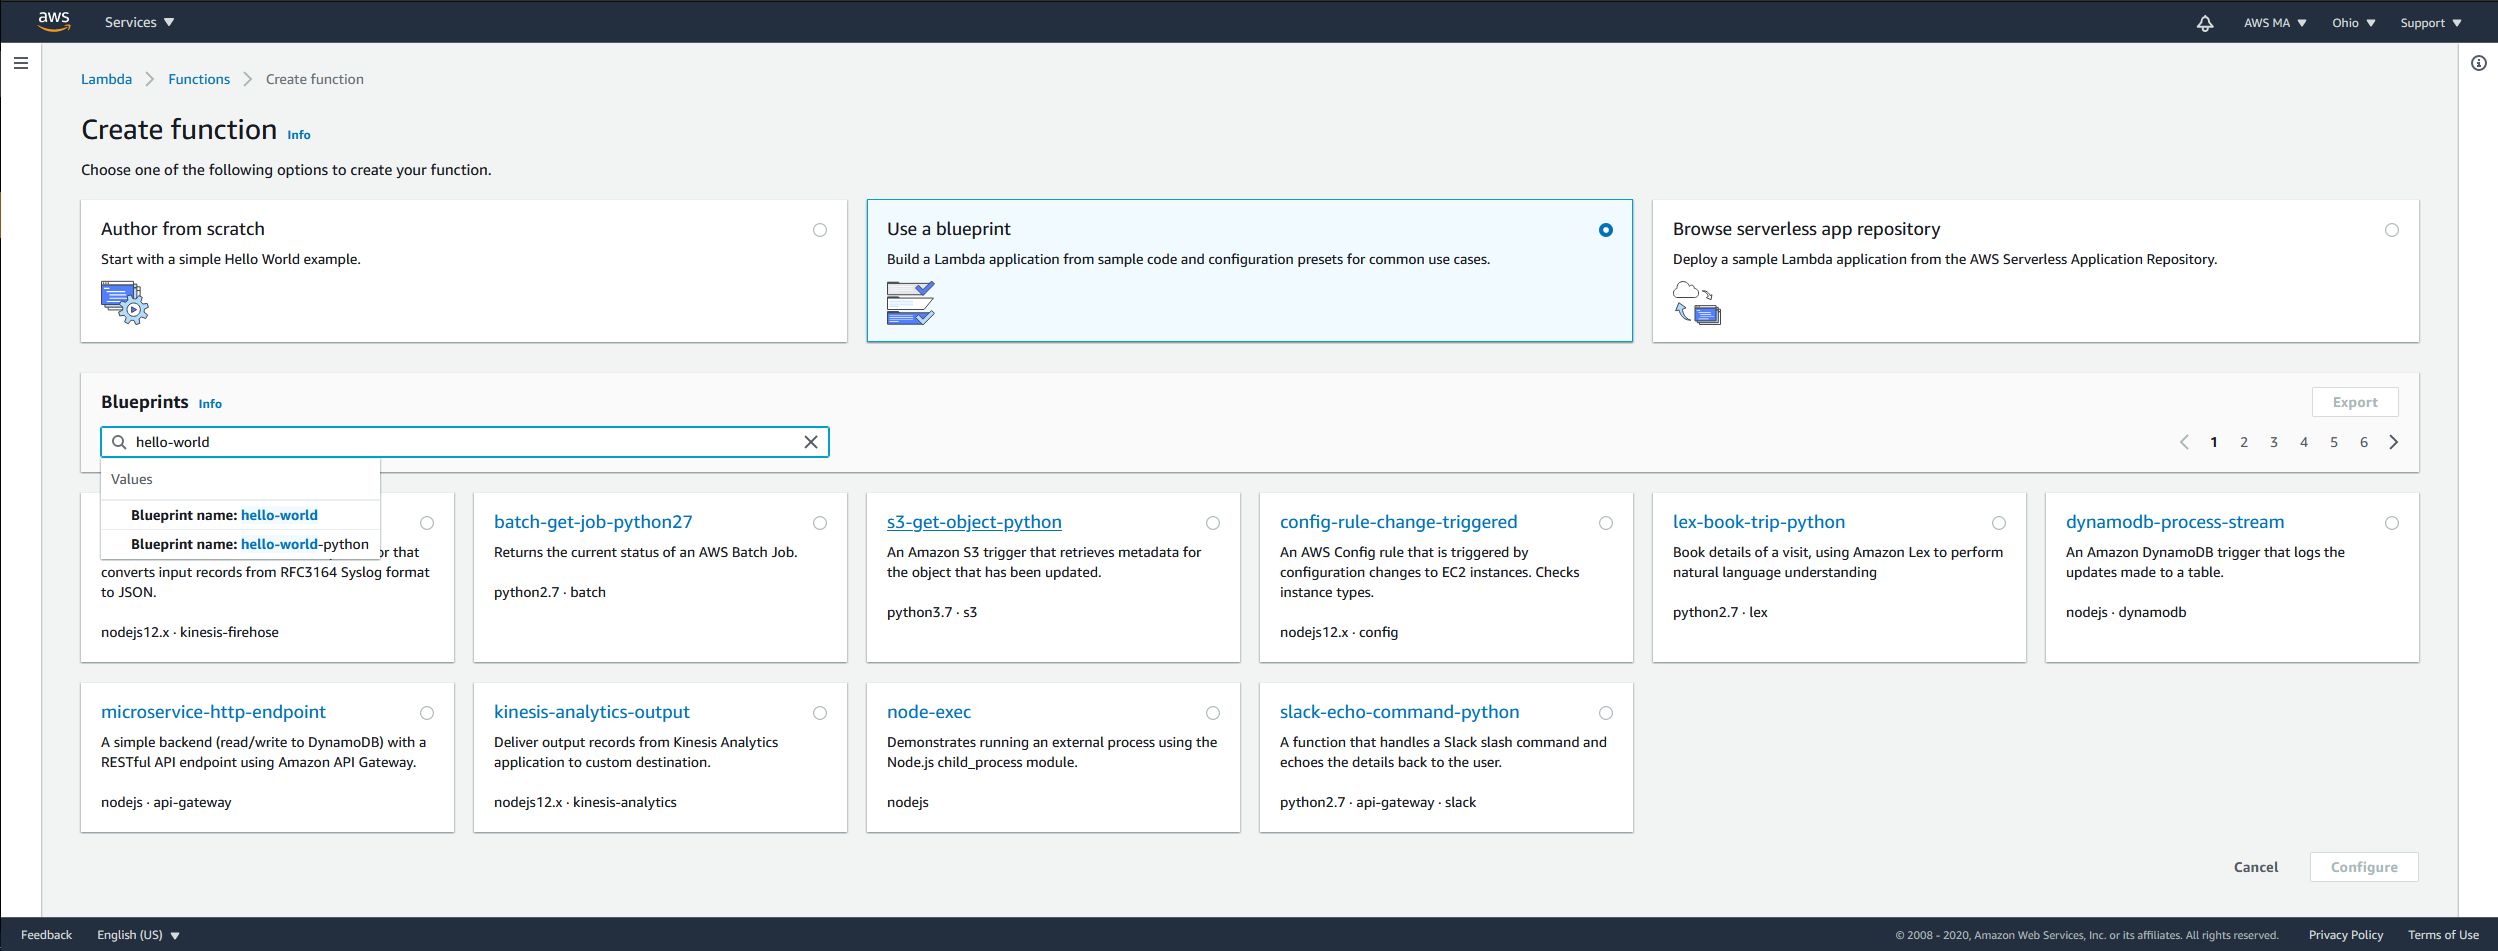
Task: Open the lex-book-trip-python blueprint link
Action: pyautogui.click(x=1759, y=522)
